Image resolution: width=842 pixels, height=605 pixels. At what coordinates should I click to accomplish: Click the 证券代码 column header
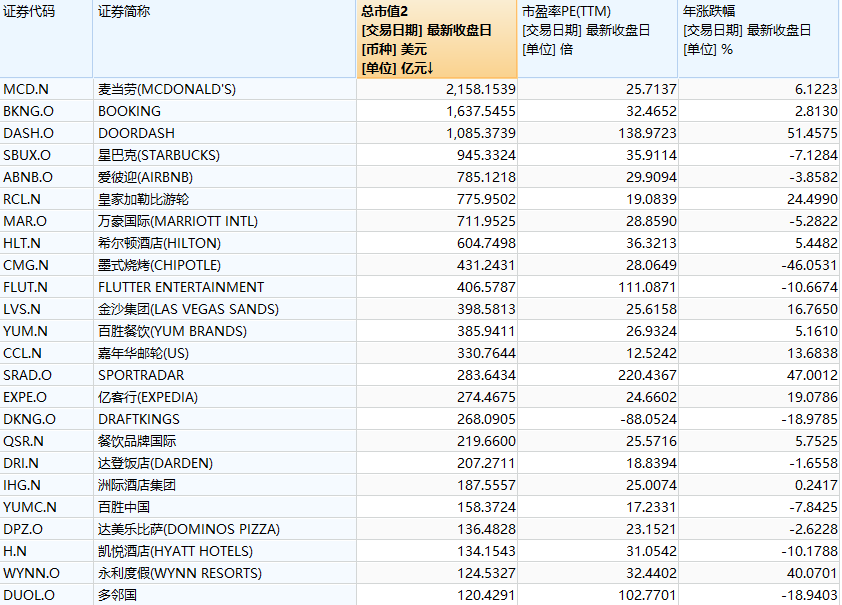click(x=46, y=39)
